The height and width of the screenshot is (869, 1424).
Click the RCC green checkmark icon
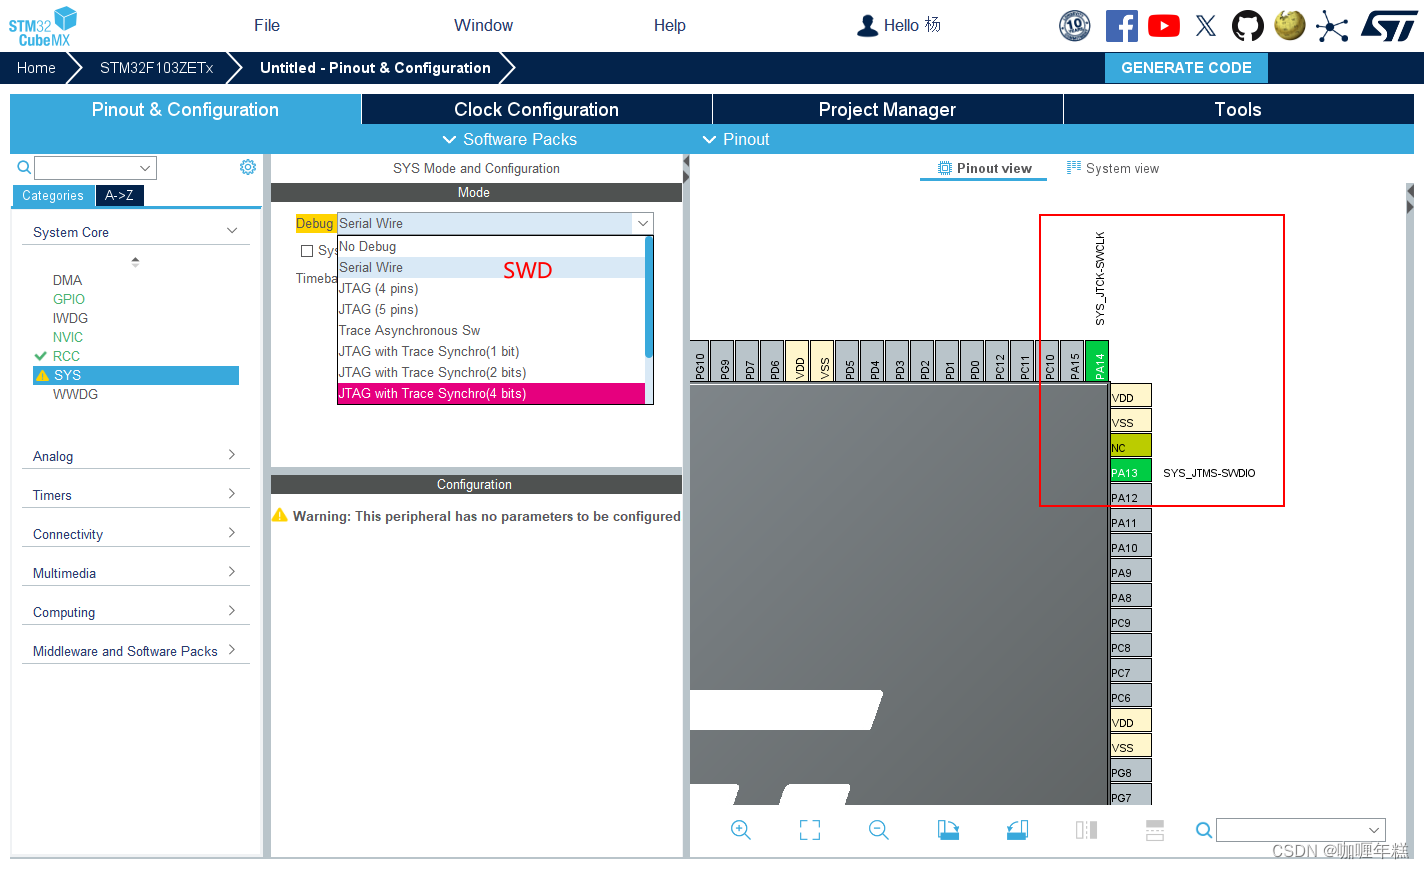(x=41, y=356)
